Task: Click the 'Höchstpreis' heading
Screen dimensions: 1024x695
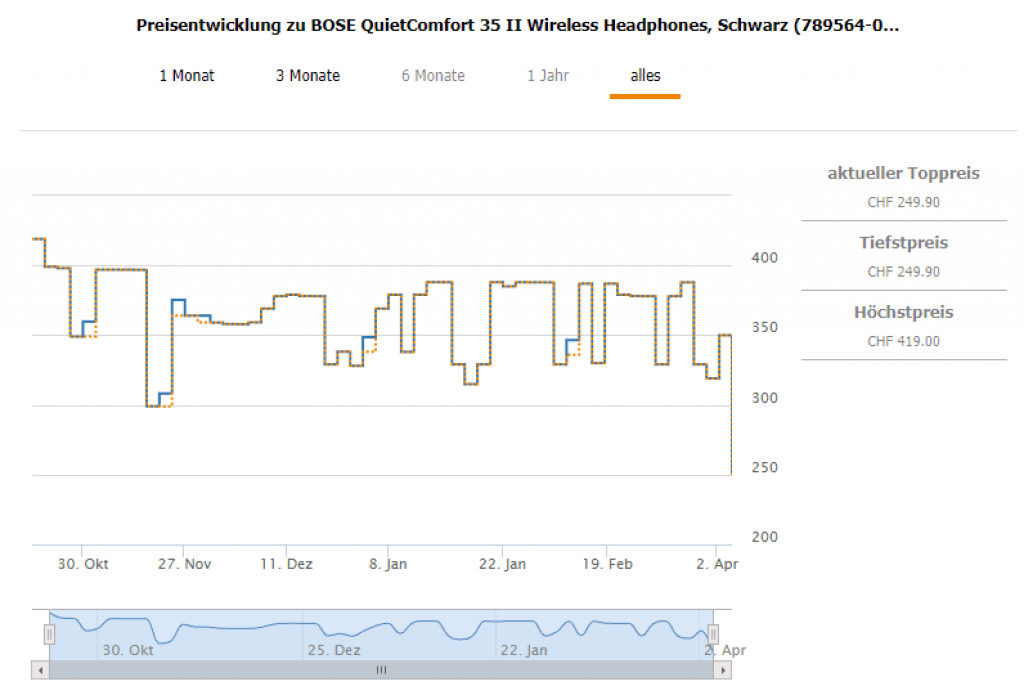Action: 903,313
